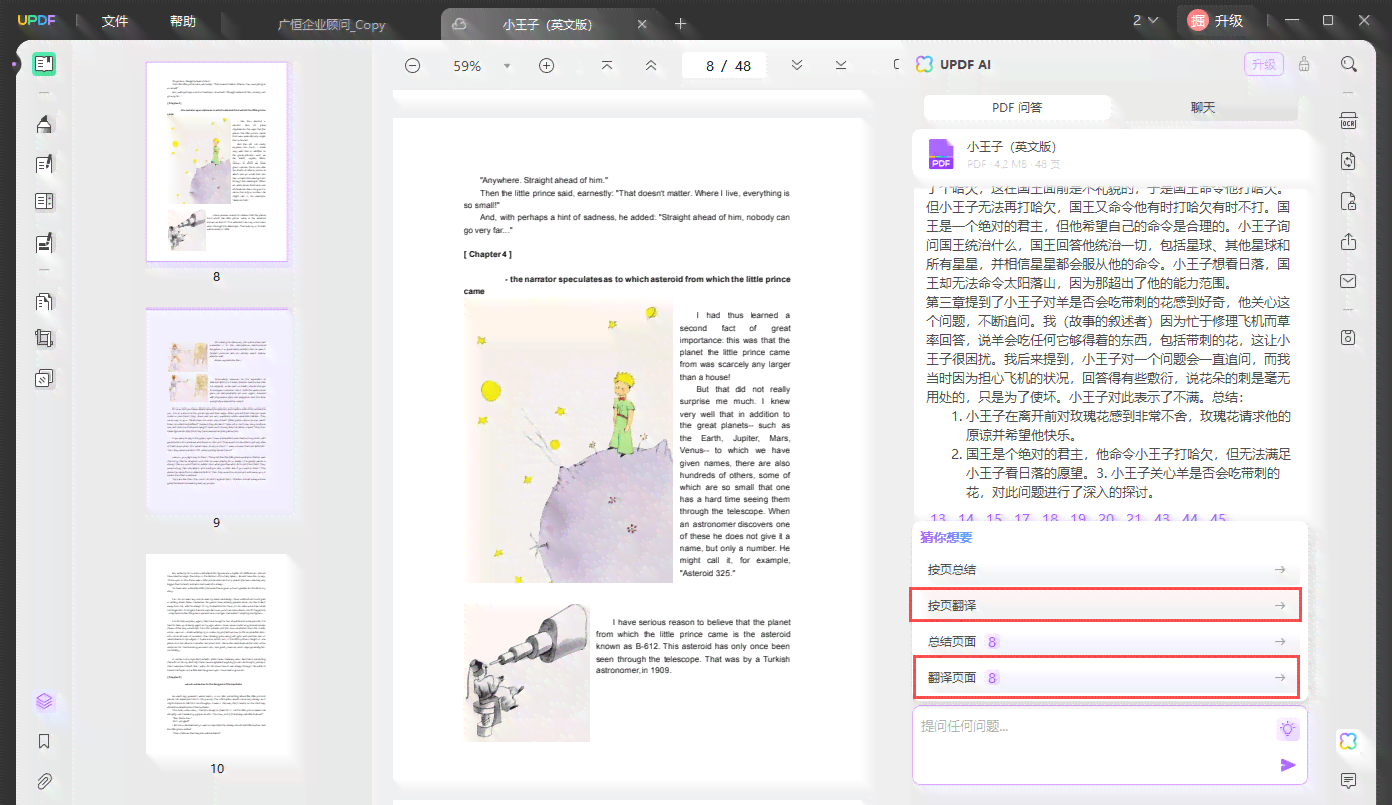Open the search magnifier icon
The image size is (1392, 805).
click(1348, 64)
